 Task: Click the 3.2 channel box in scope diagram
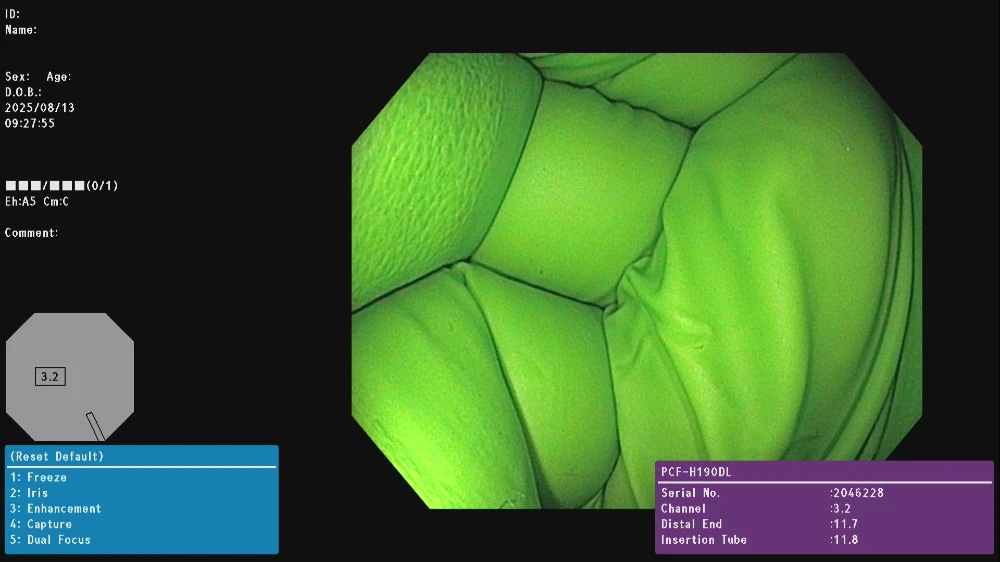click(x=50, y=377)
